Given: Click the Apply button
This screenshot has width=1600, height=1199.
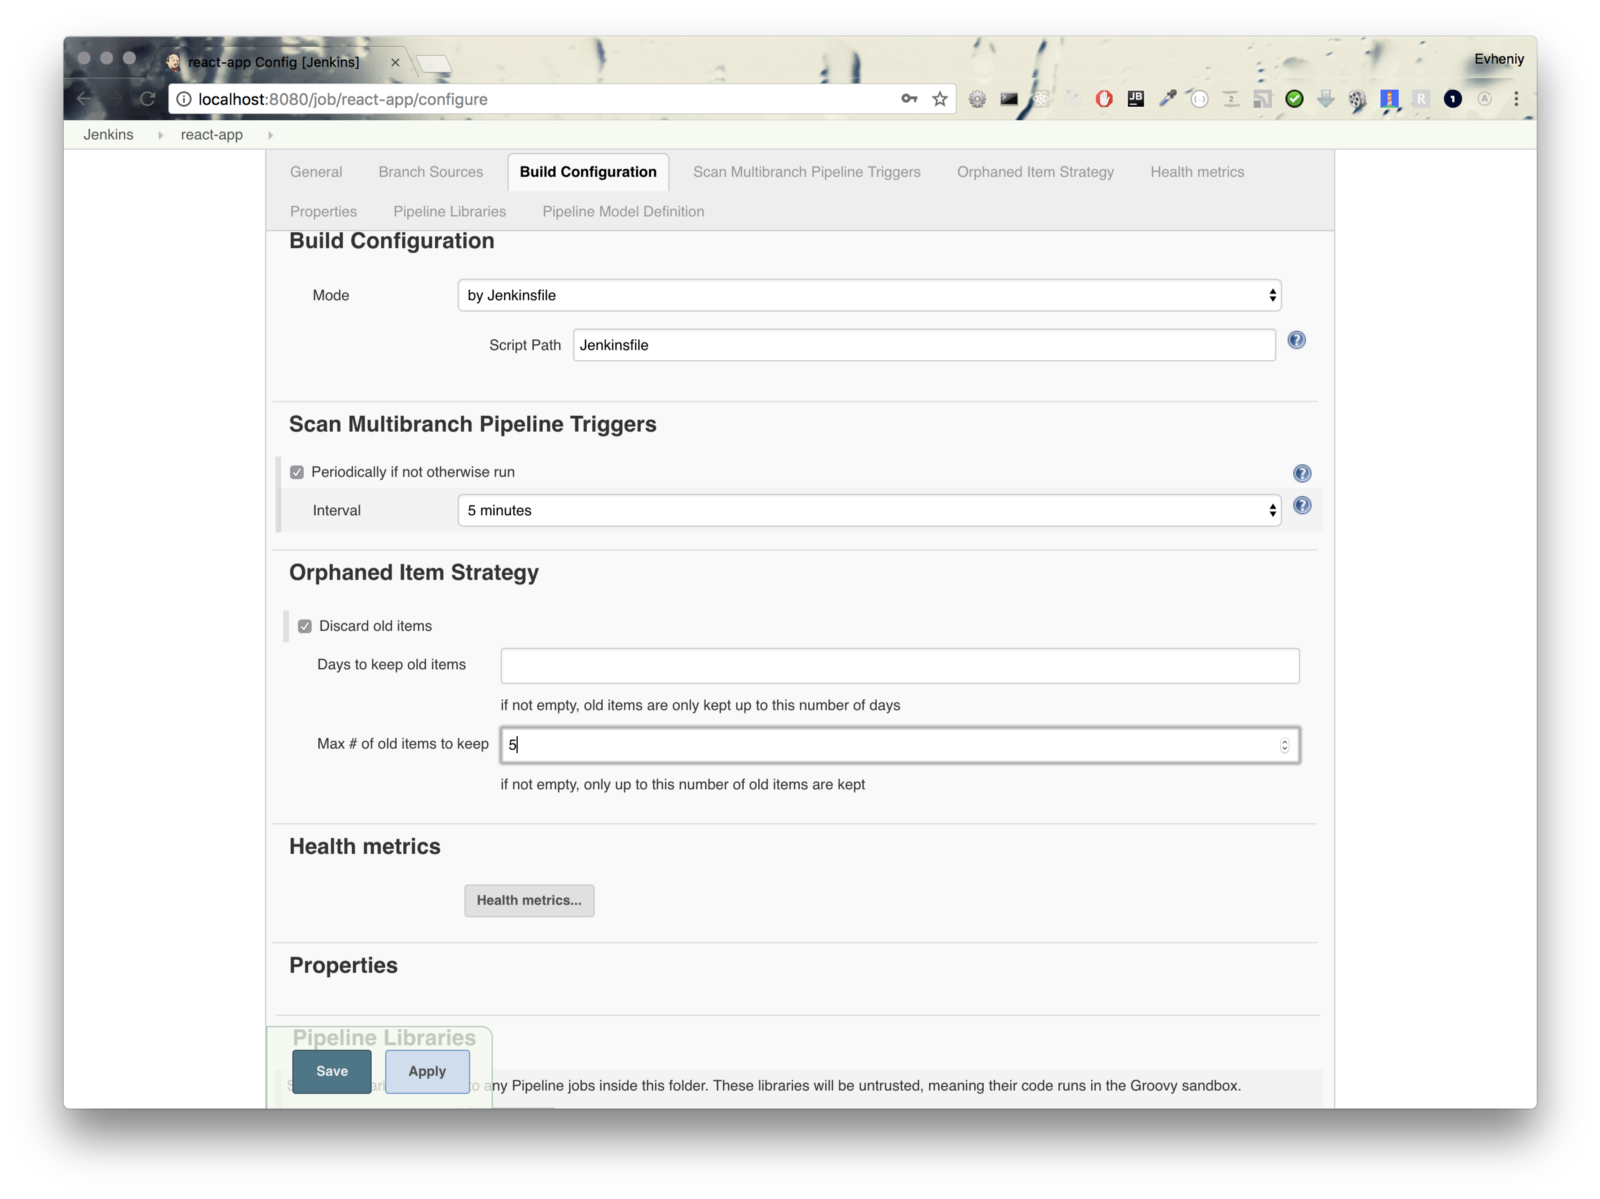Looking at the screenshot, I should [427, 1071].
